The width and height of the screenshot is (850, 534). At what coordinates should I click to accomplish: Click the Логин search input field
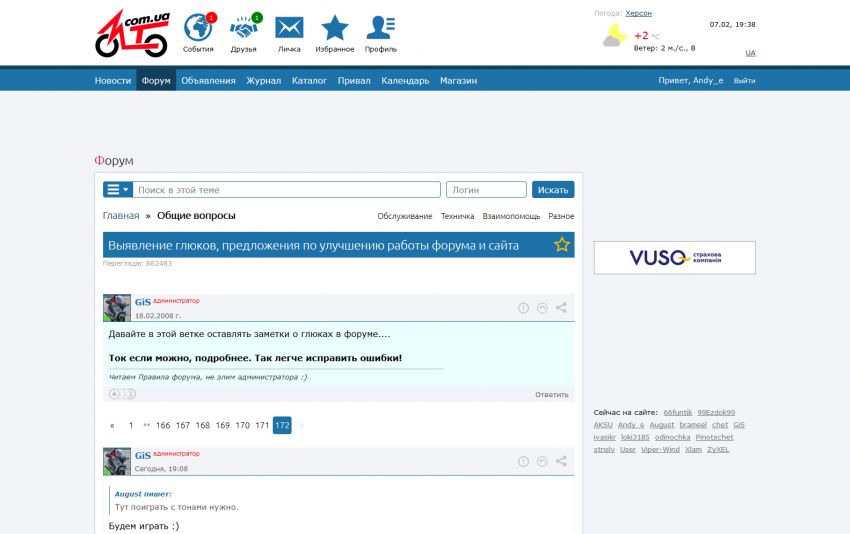486,190
